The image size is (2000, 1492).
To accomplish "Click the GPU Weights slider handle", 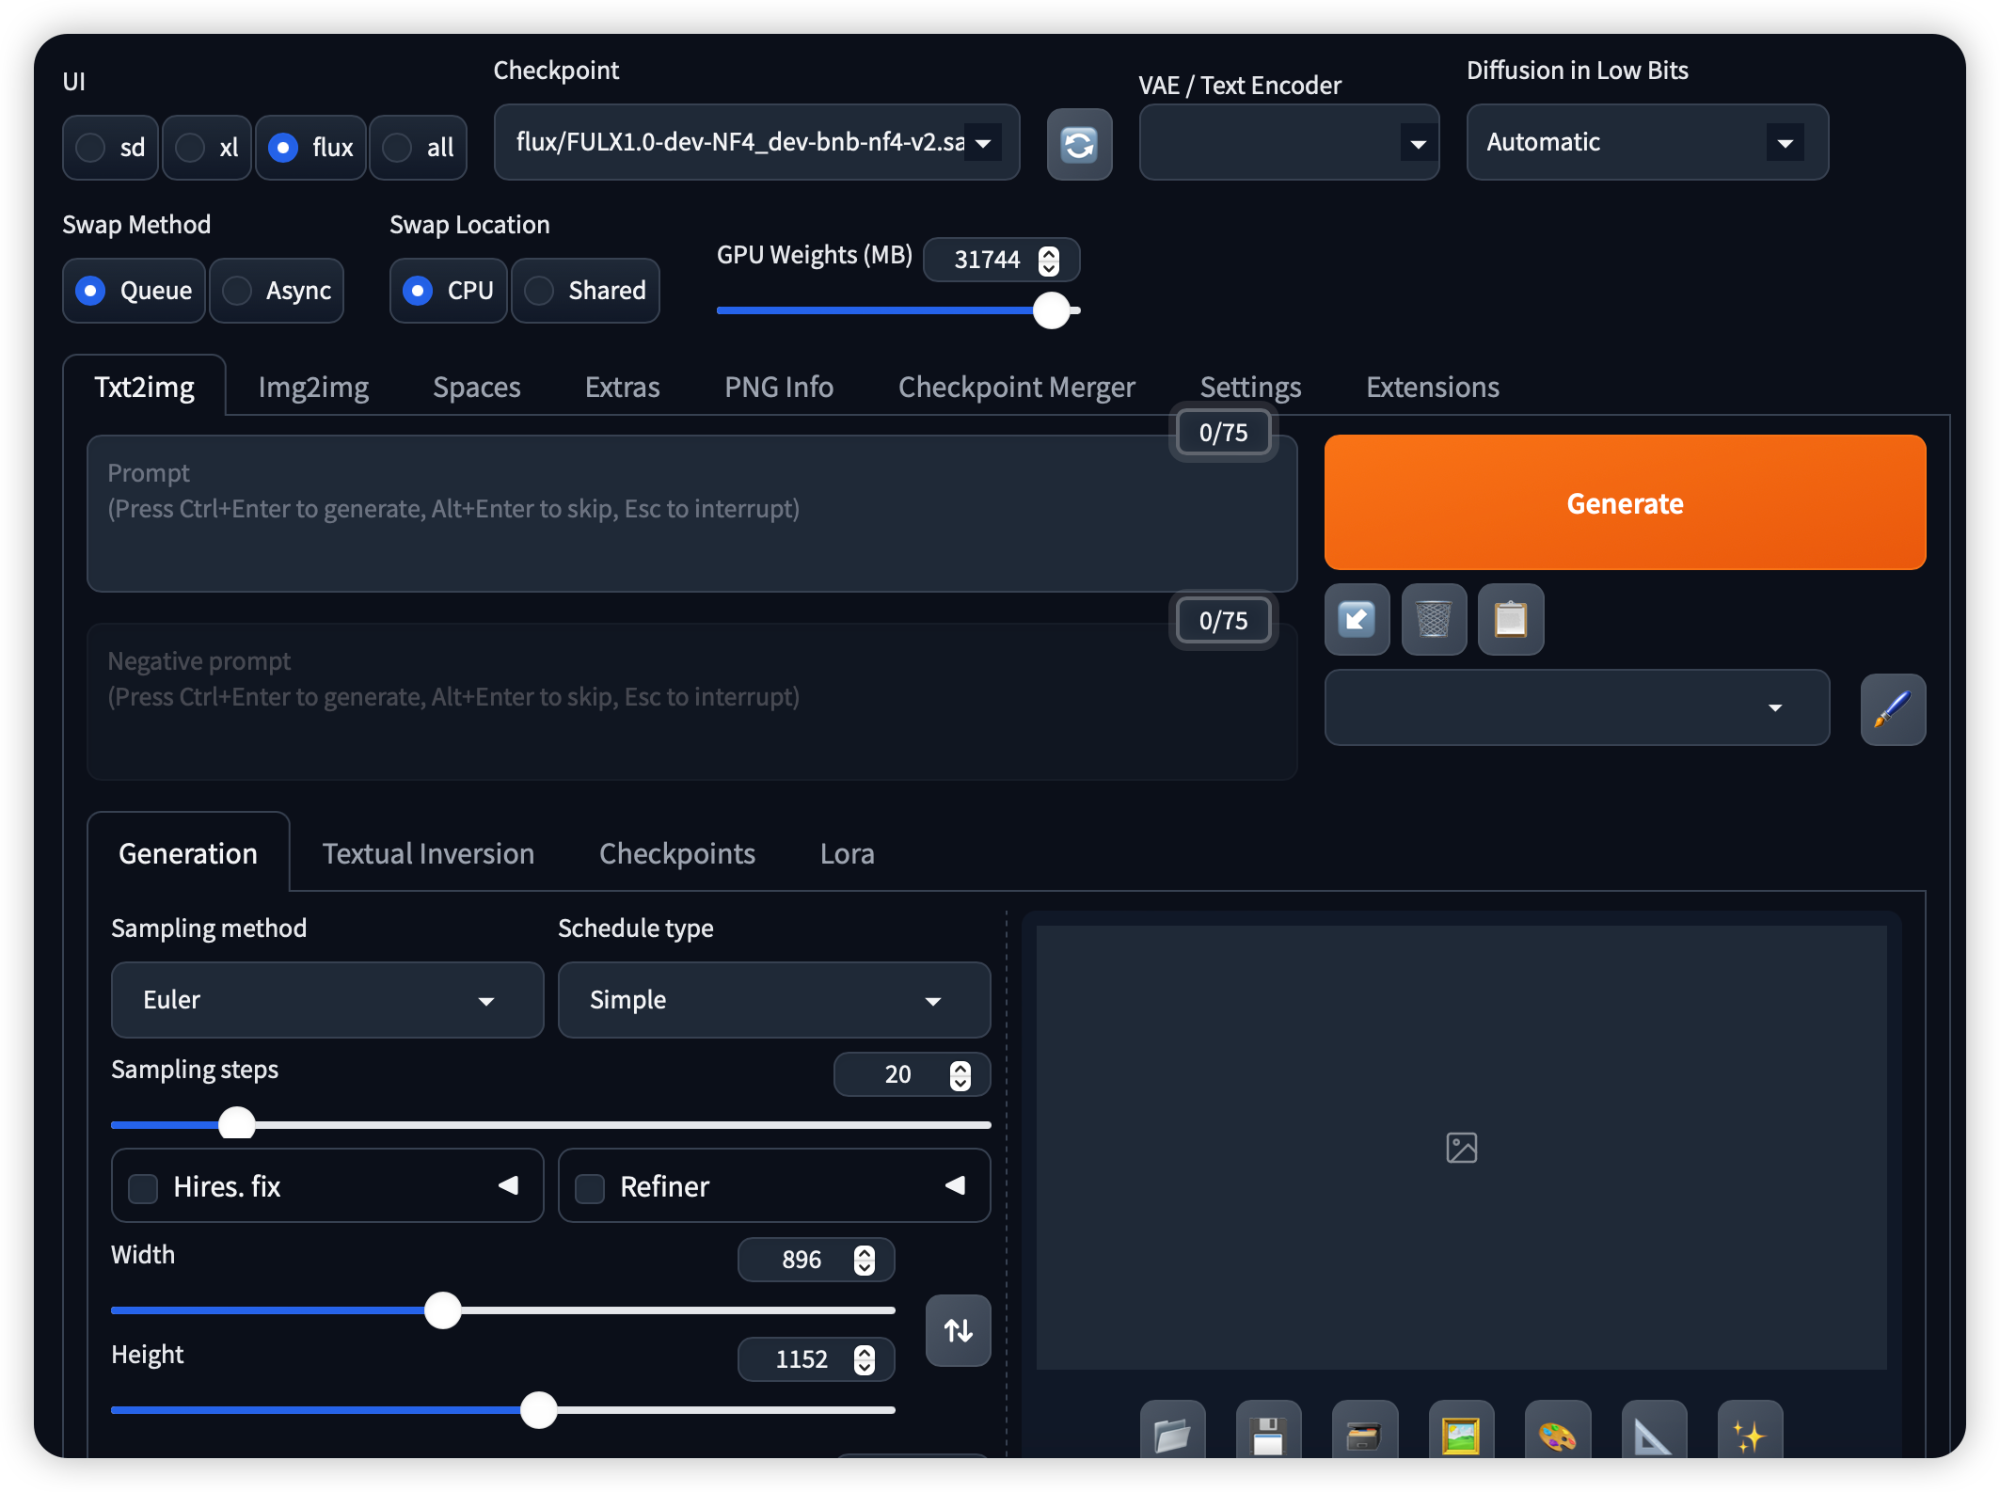I will tap(1051, 311).
